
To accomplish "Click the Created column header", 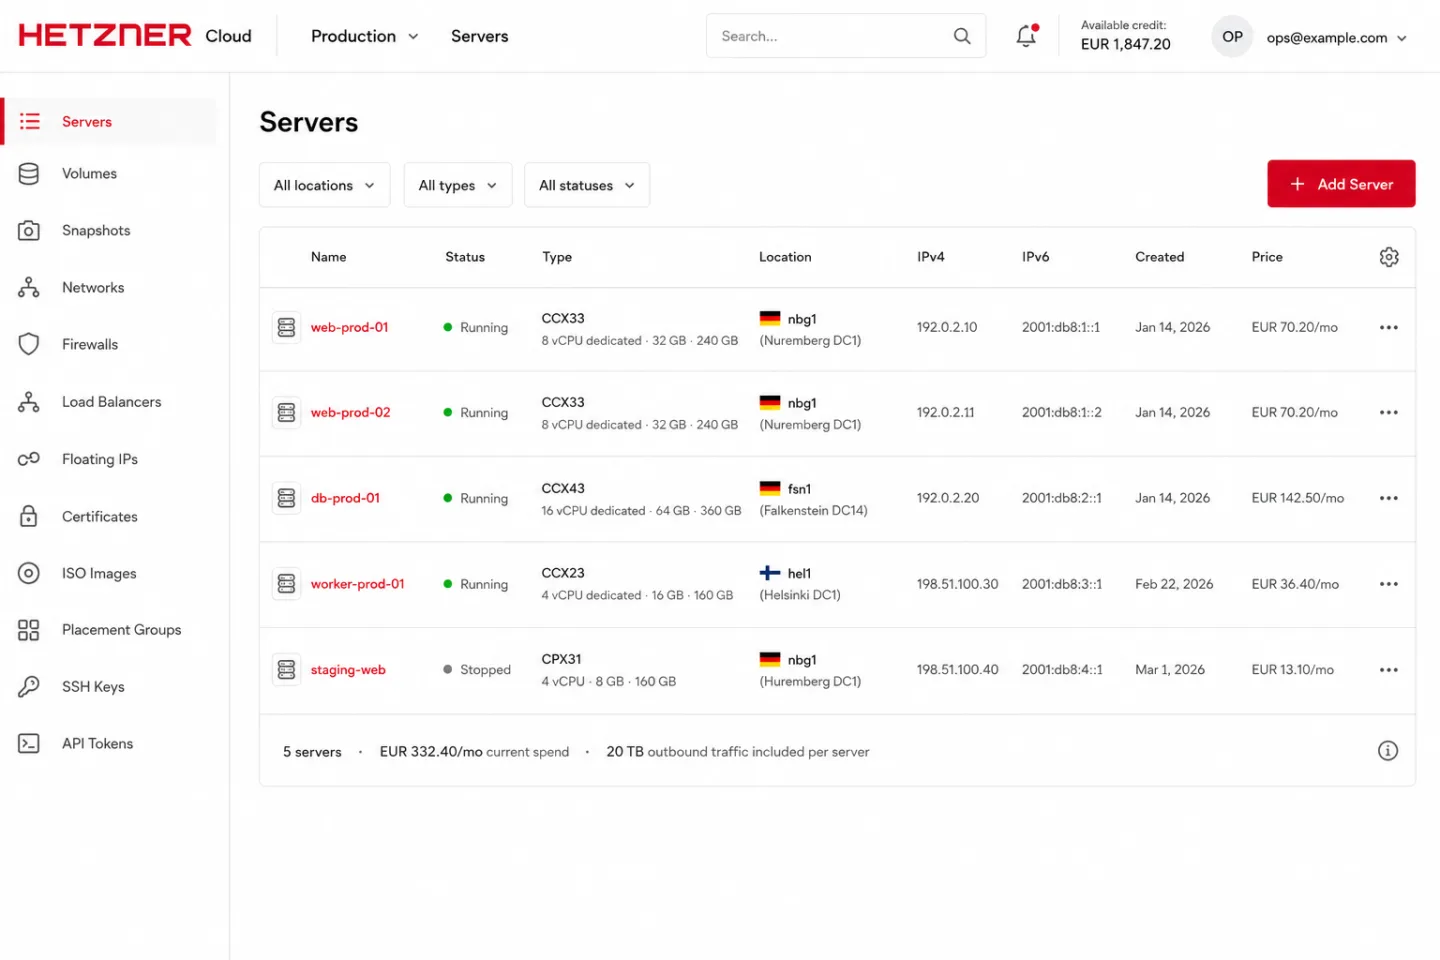I will [1159, 257].
